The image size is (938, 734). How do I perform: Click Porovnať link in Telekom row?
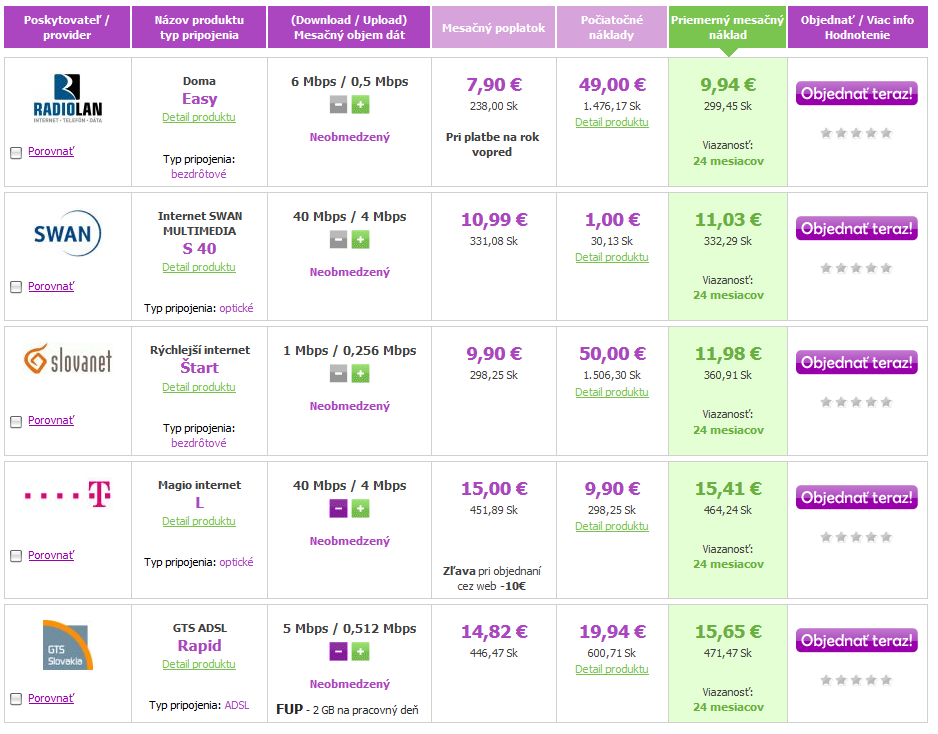coord(51,555)
